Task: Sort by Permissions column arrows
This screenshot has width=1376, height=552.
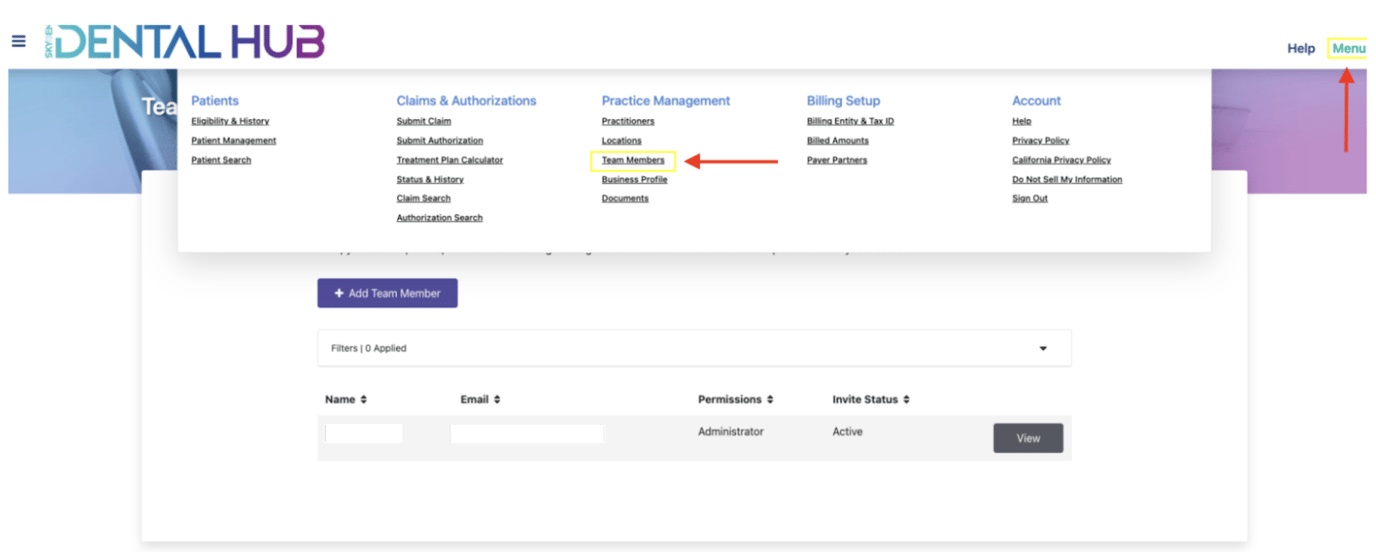Action: pos(770,400)
